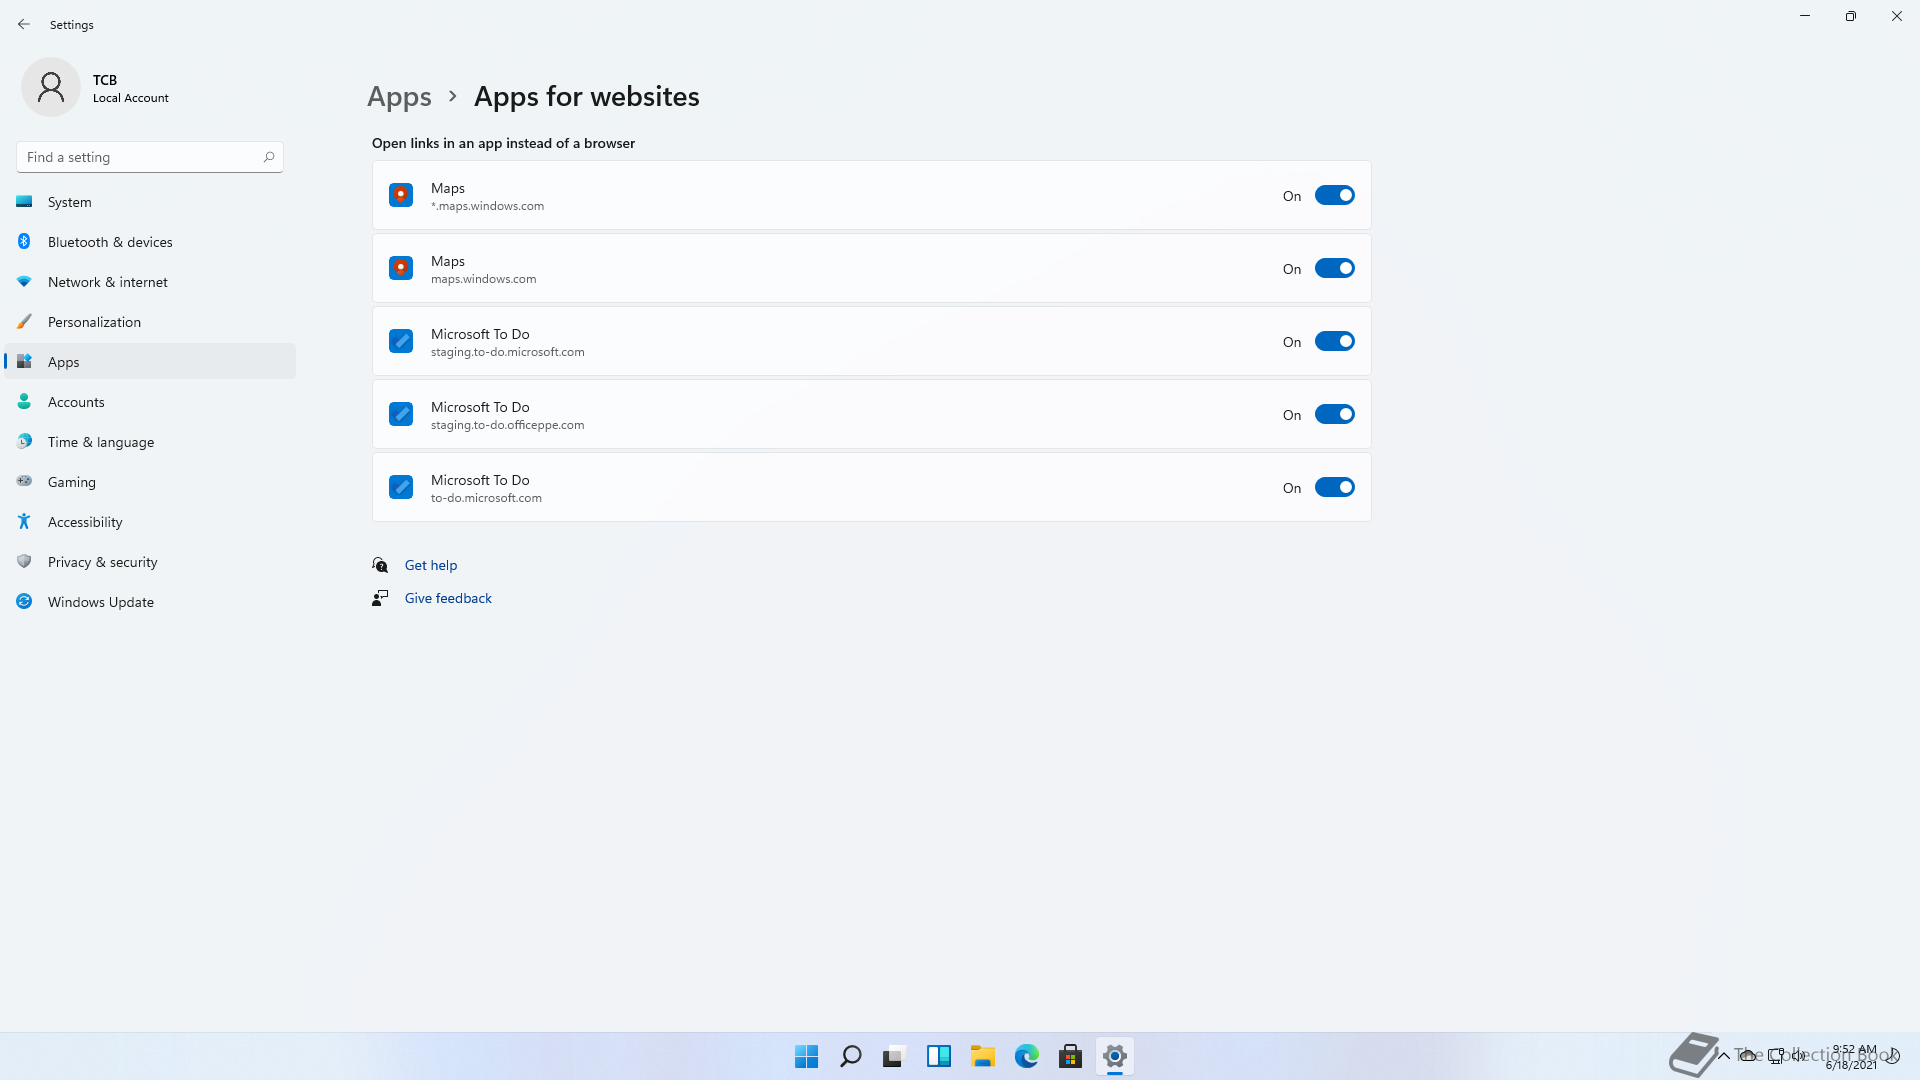Viewport: 1920px width, 1080px height.
Task: Toggle To Do staging.to-do.microsoft.com switch
Action: pos(1334,341)
